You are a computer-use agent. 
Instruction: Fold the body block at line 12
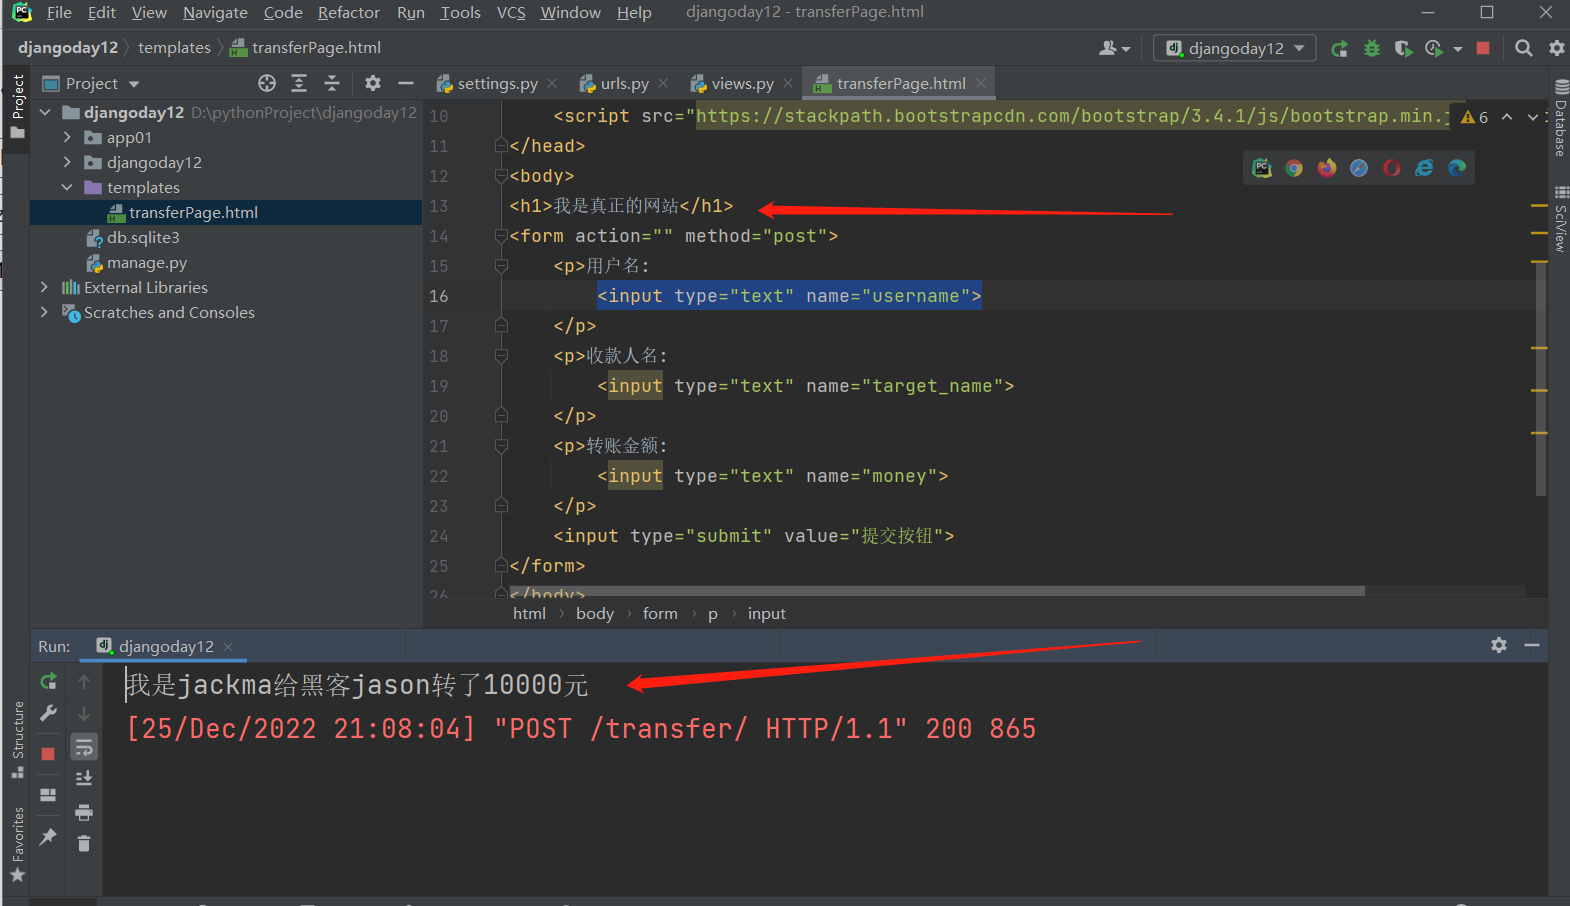pos(501,176)
